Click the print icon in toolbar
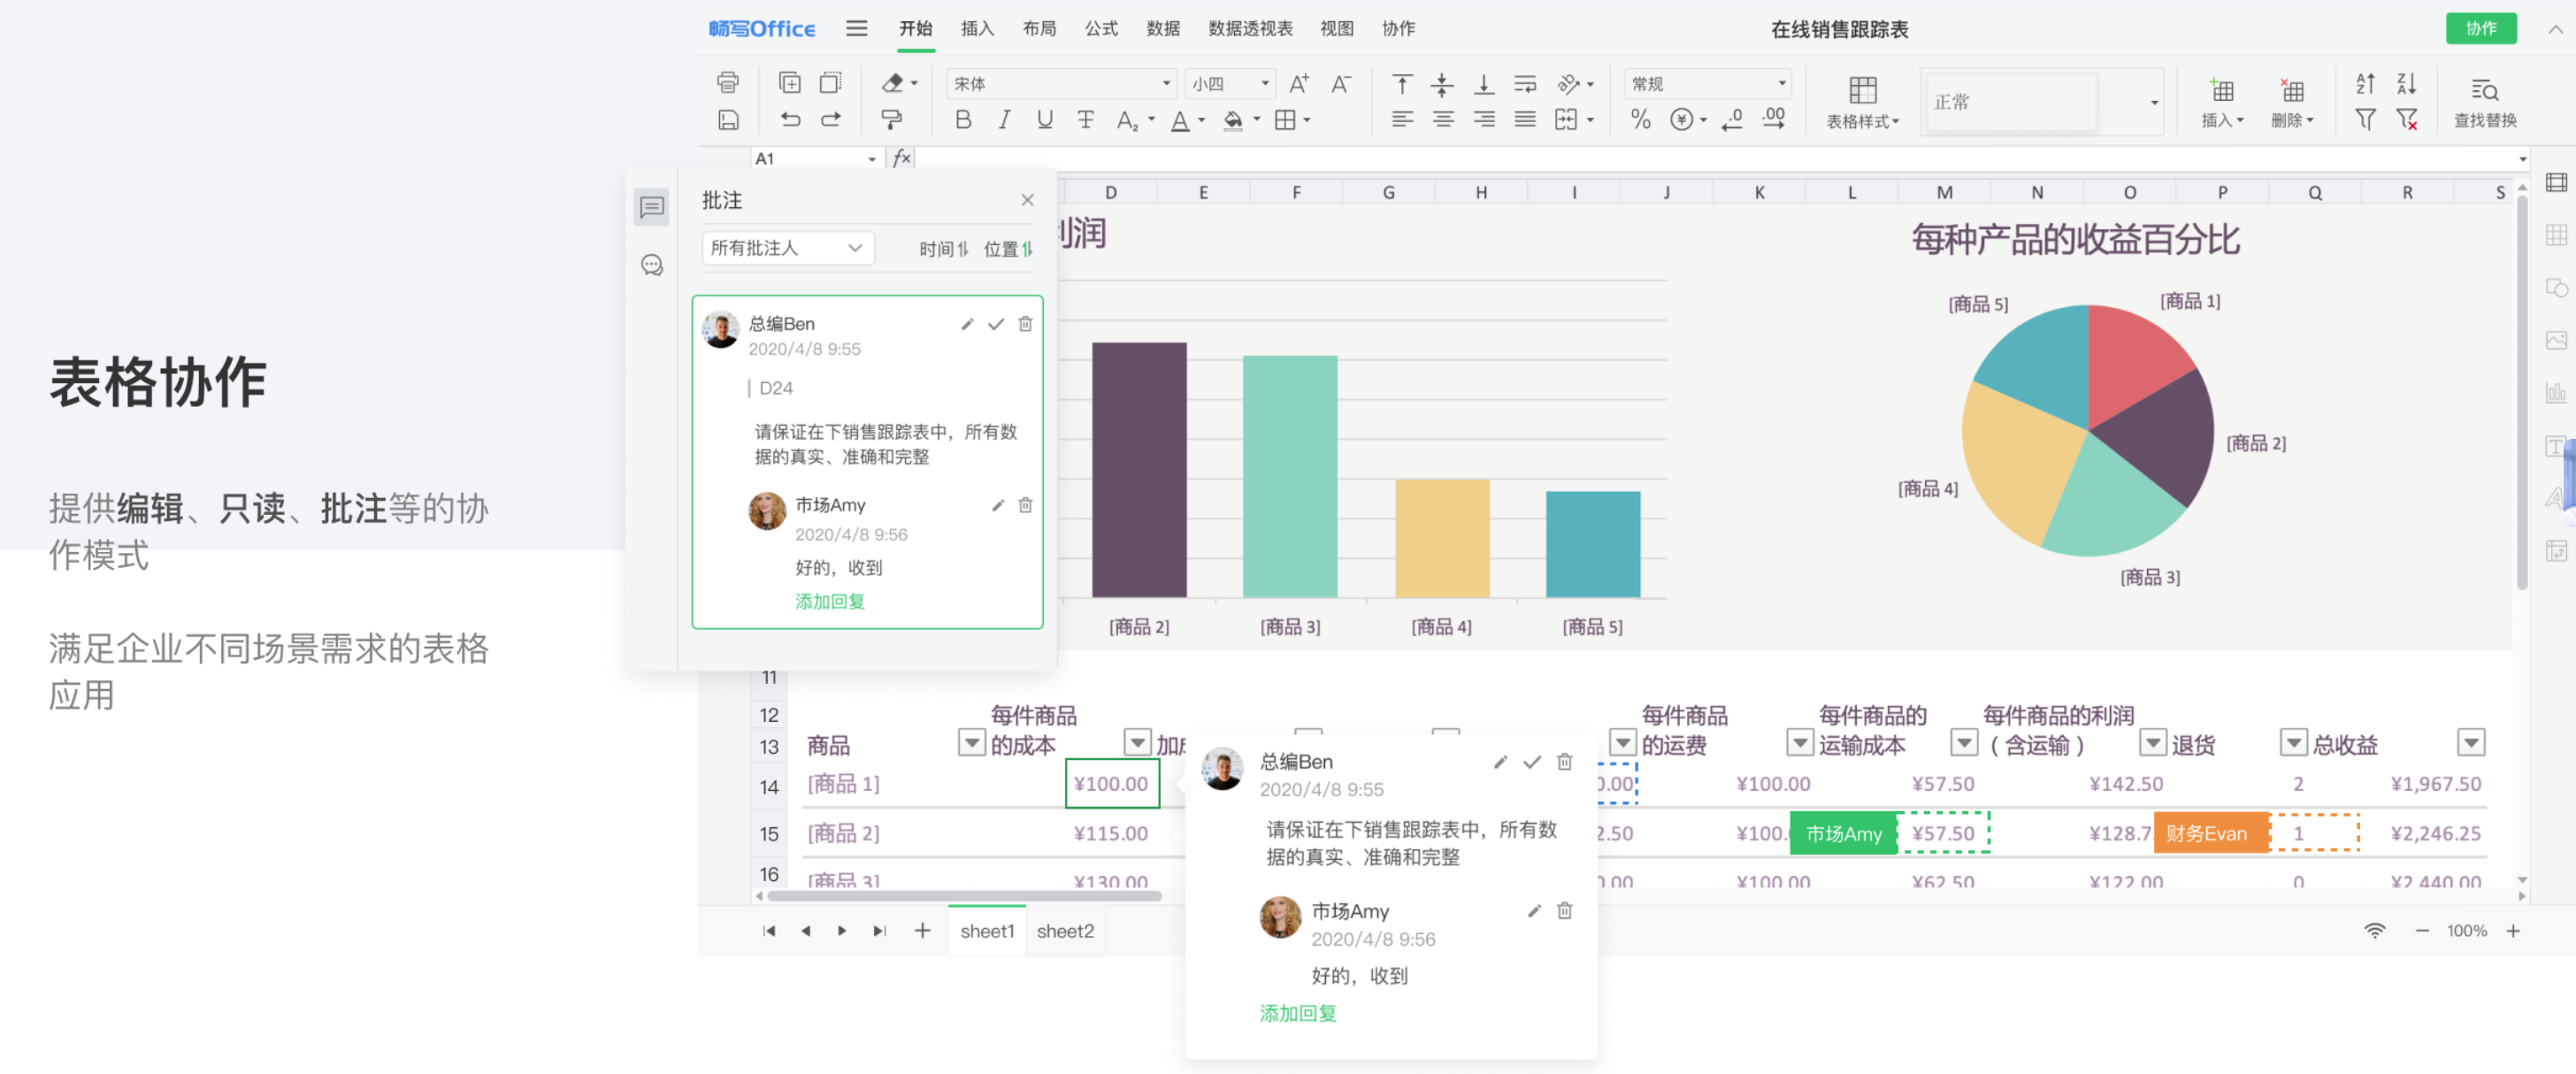Viewport: 2576px width, 1074px height. 728,83
